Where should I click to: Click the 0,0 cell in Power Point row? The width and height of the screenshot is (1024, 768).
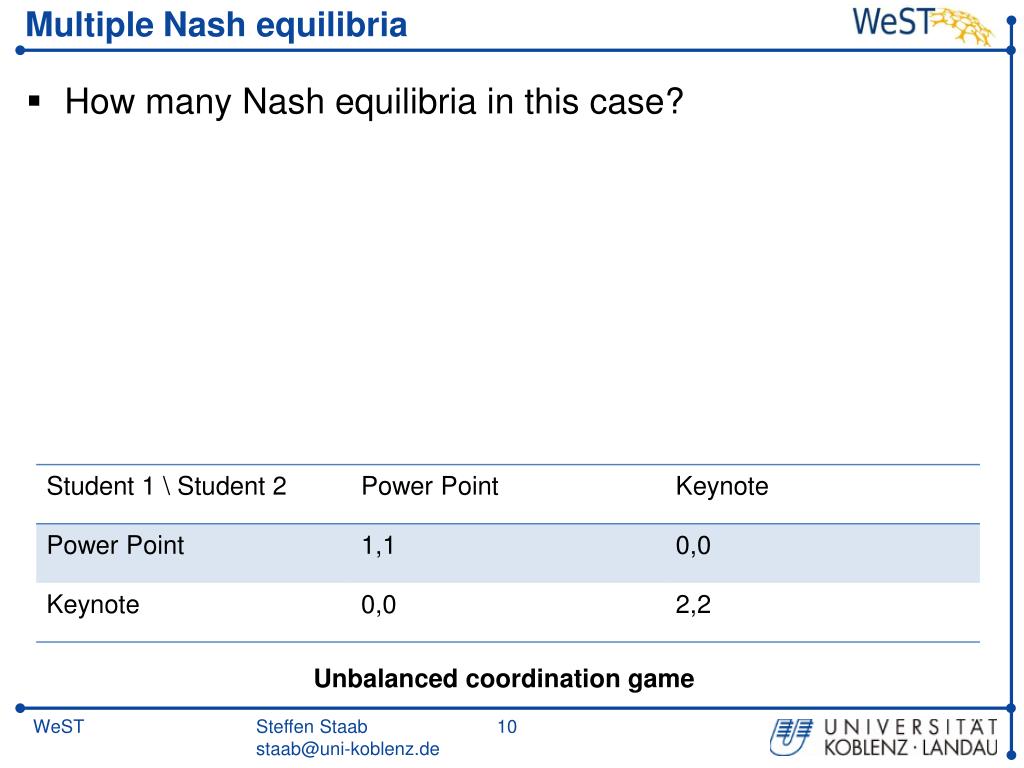(x=693, y=545)
